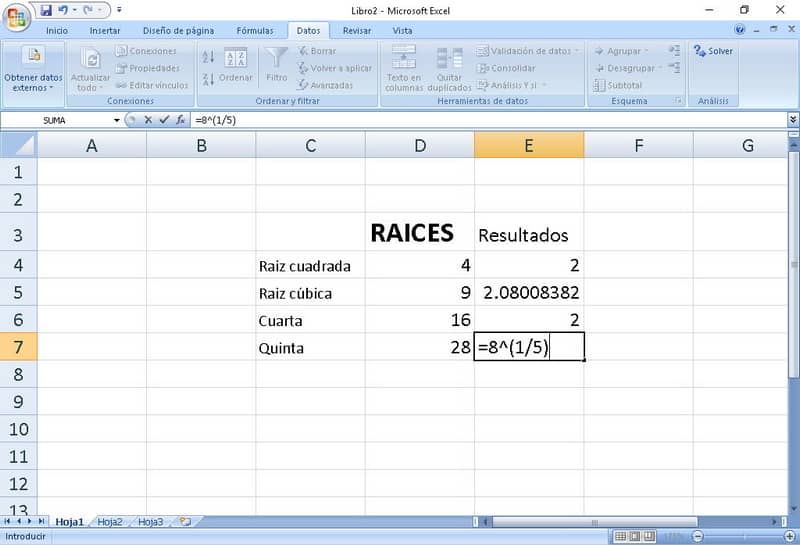
Task: Switch to Page Break Preview button
Action: pyautogui.click(x=649, y=536)
